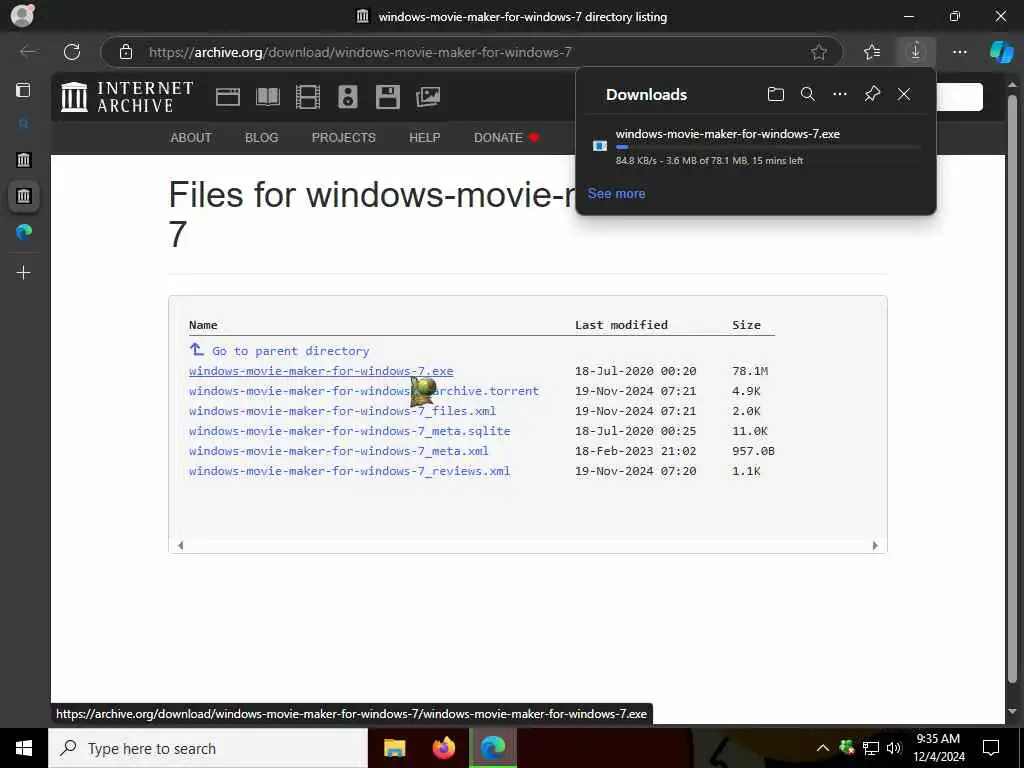Image resolution: width=1024 pixels, height=768 pixels.
Task: Close the Downloads panel
Action: point(904,95)
